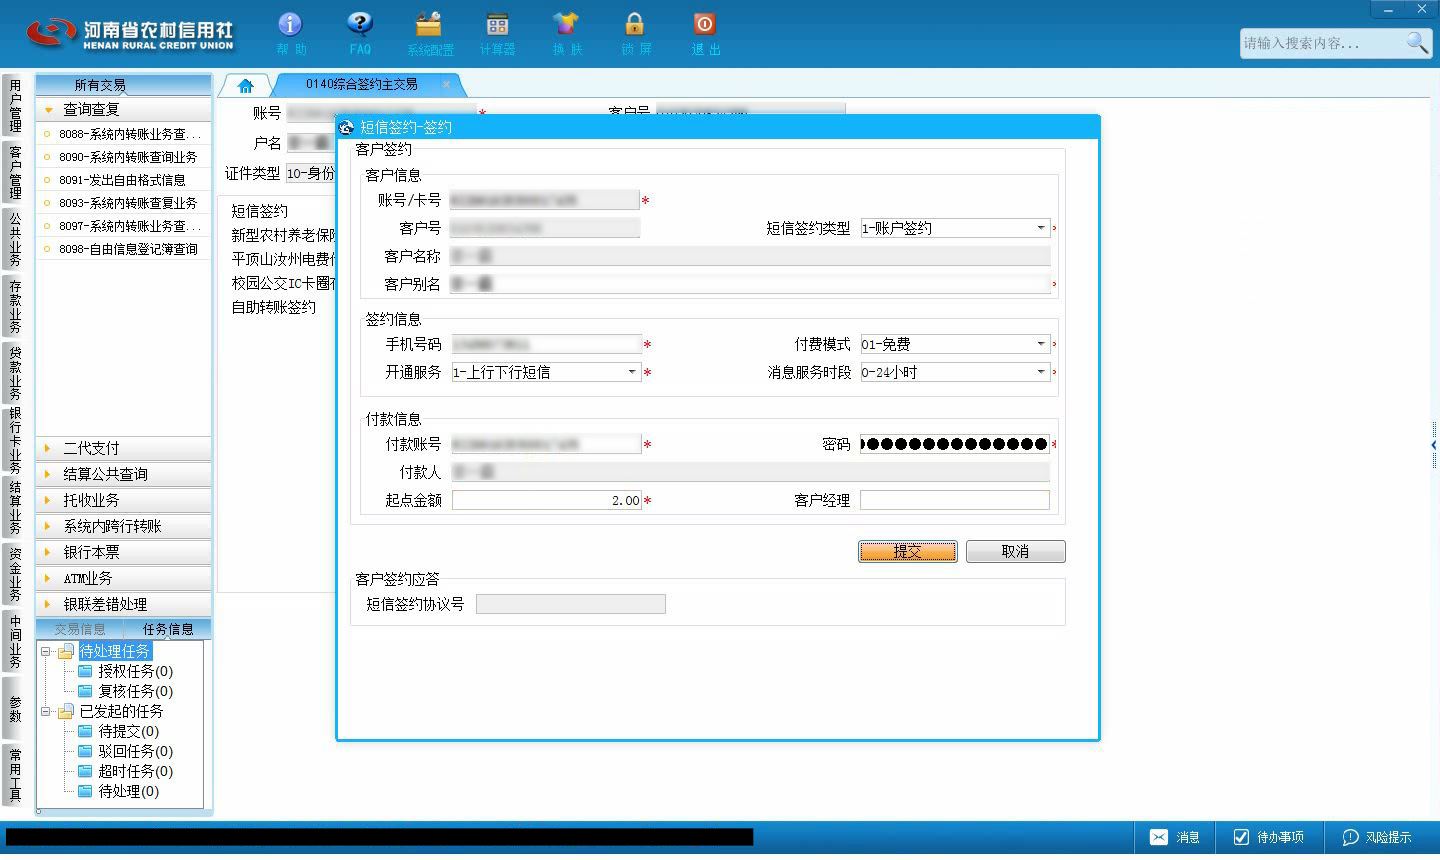
Task: Click the 起点金额 amount field
Action: click(x=546, y=500)
